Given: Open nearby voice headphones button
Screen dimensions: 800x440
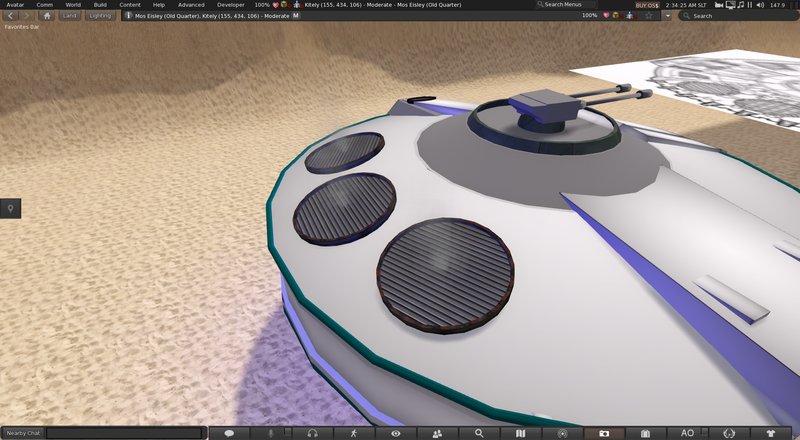Looking at the screenshot, I should [312, 433].
